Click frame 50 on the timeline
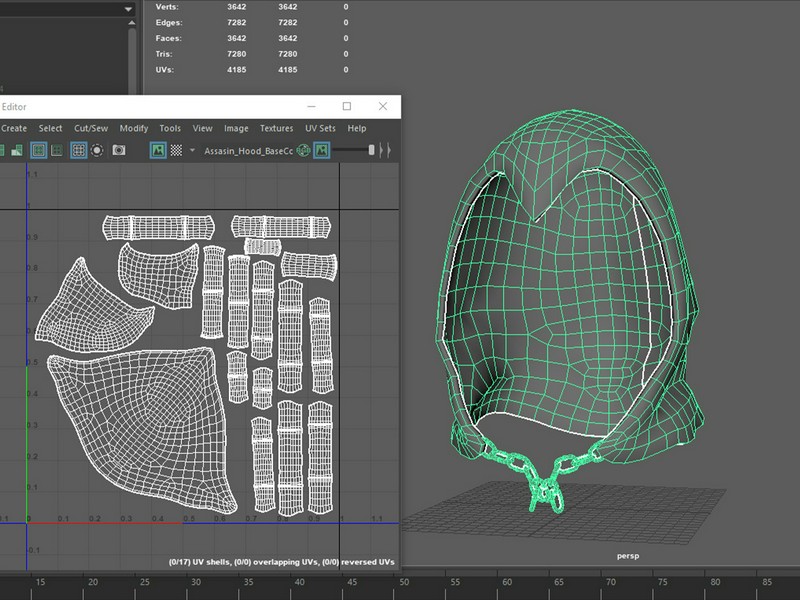Image resolution: width=800 pixels, height=600 pixels. click(x=404, y=582)
